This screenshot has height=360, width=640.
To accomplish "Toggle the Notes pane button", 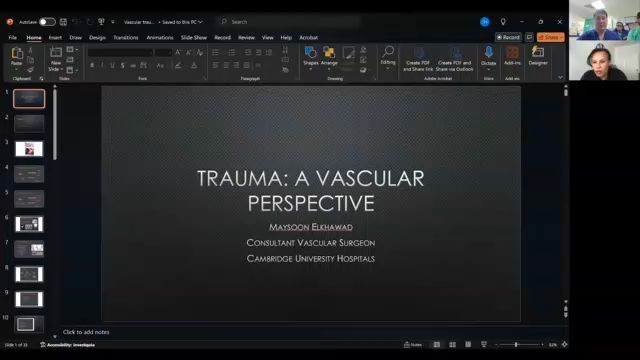I will [413, 345].
